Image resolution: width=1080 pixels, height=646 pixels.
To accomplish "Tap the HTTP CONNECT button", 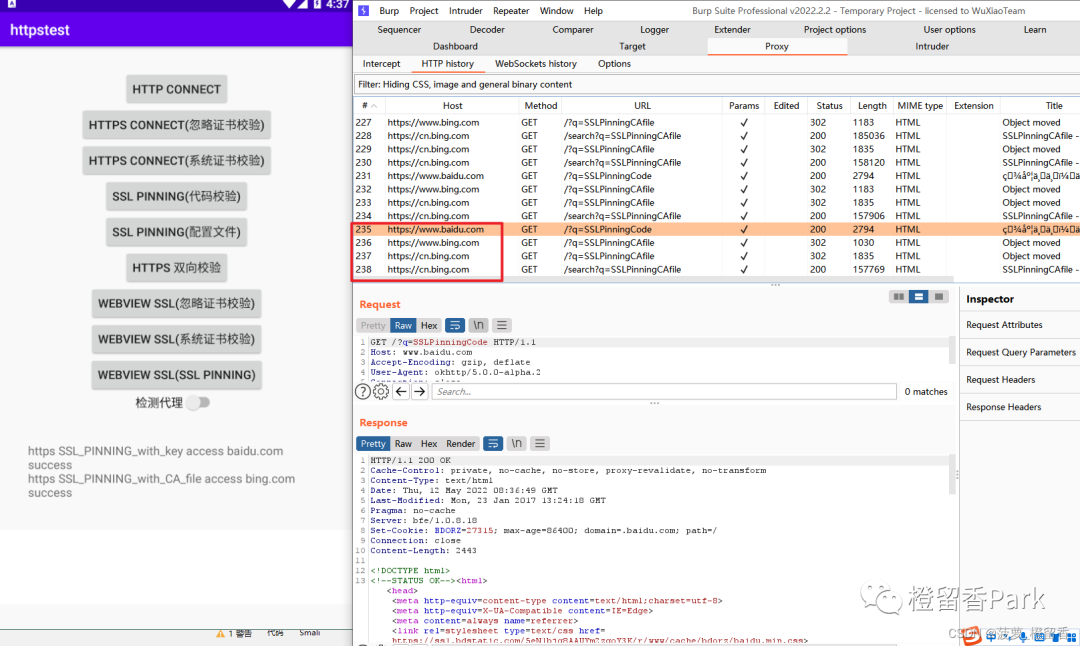I will point(176,89).
